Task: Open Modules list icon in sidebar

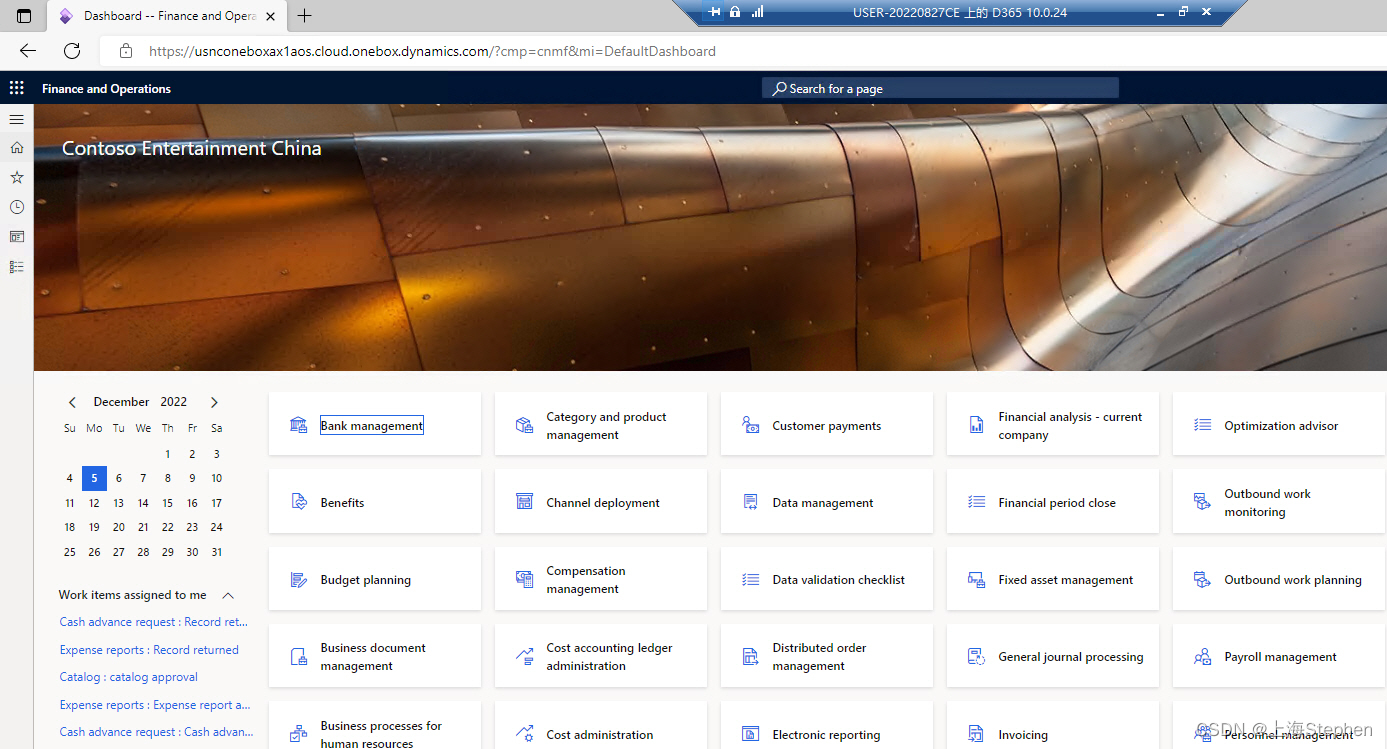Action: pyautogui.click(x=16, y=267)
